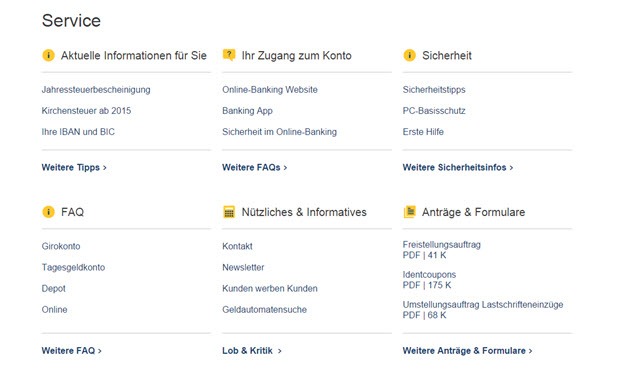Click the info icon beside Sicherheit heading
Screen dimensions: 620x371
point(410,55)
